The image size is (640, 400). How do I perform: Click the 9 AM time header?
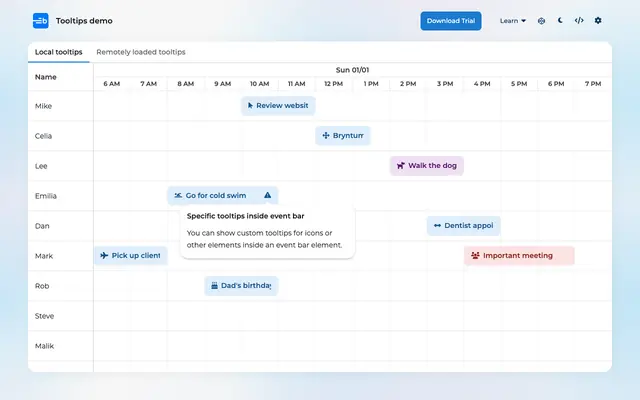[x=223, y=84]
